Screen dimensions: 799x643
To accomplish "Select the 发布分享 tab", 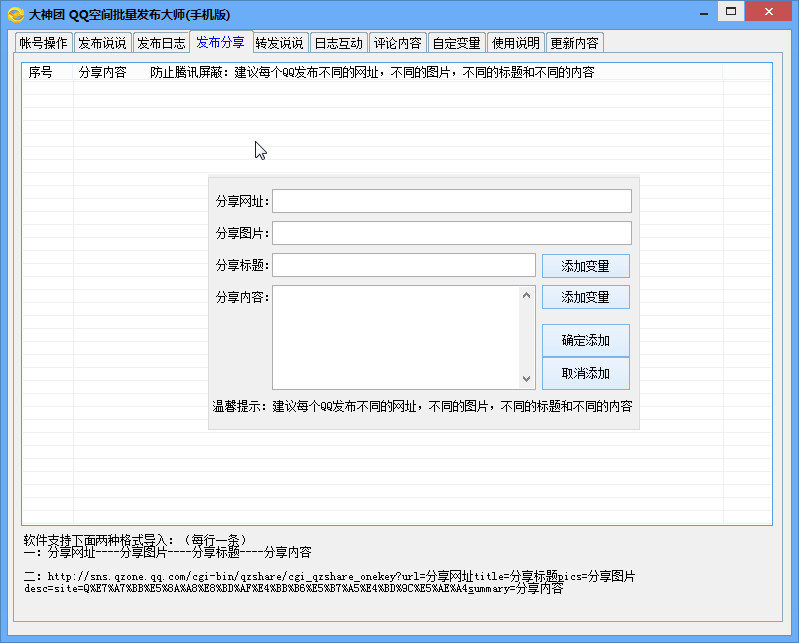I will [x=221, y=42].
